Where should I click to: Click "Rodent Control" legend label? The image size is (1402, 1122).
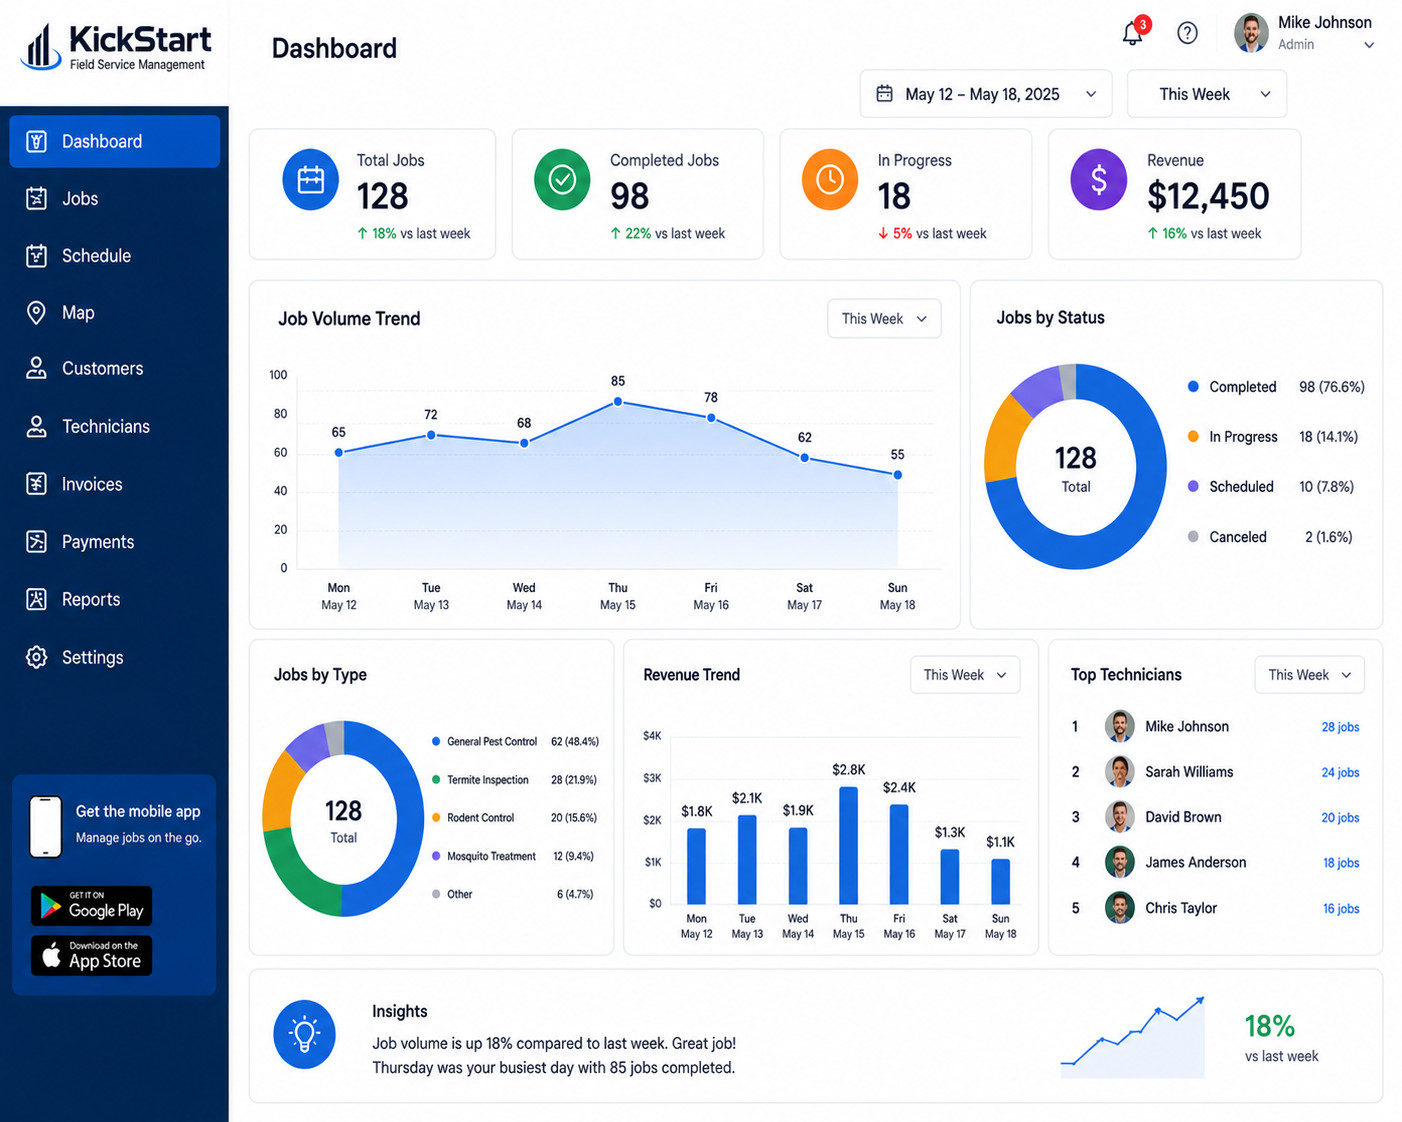[480, 818]
